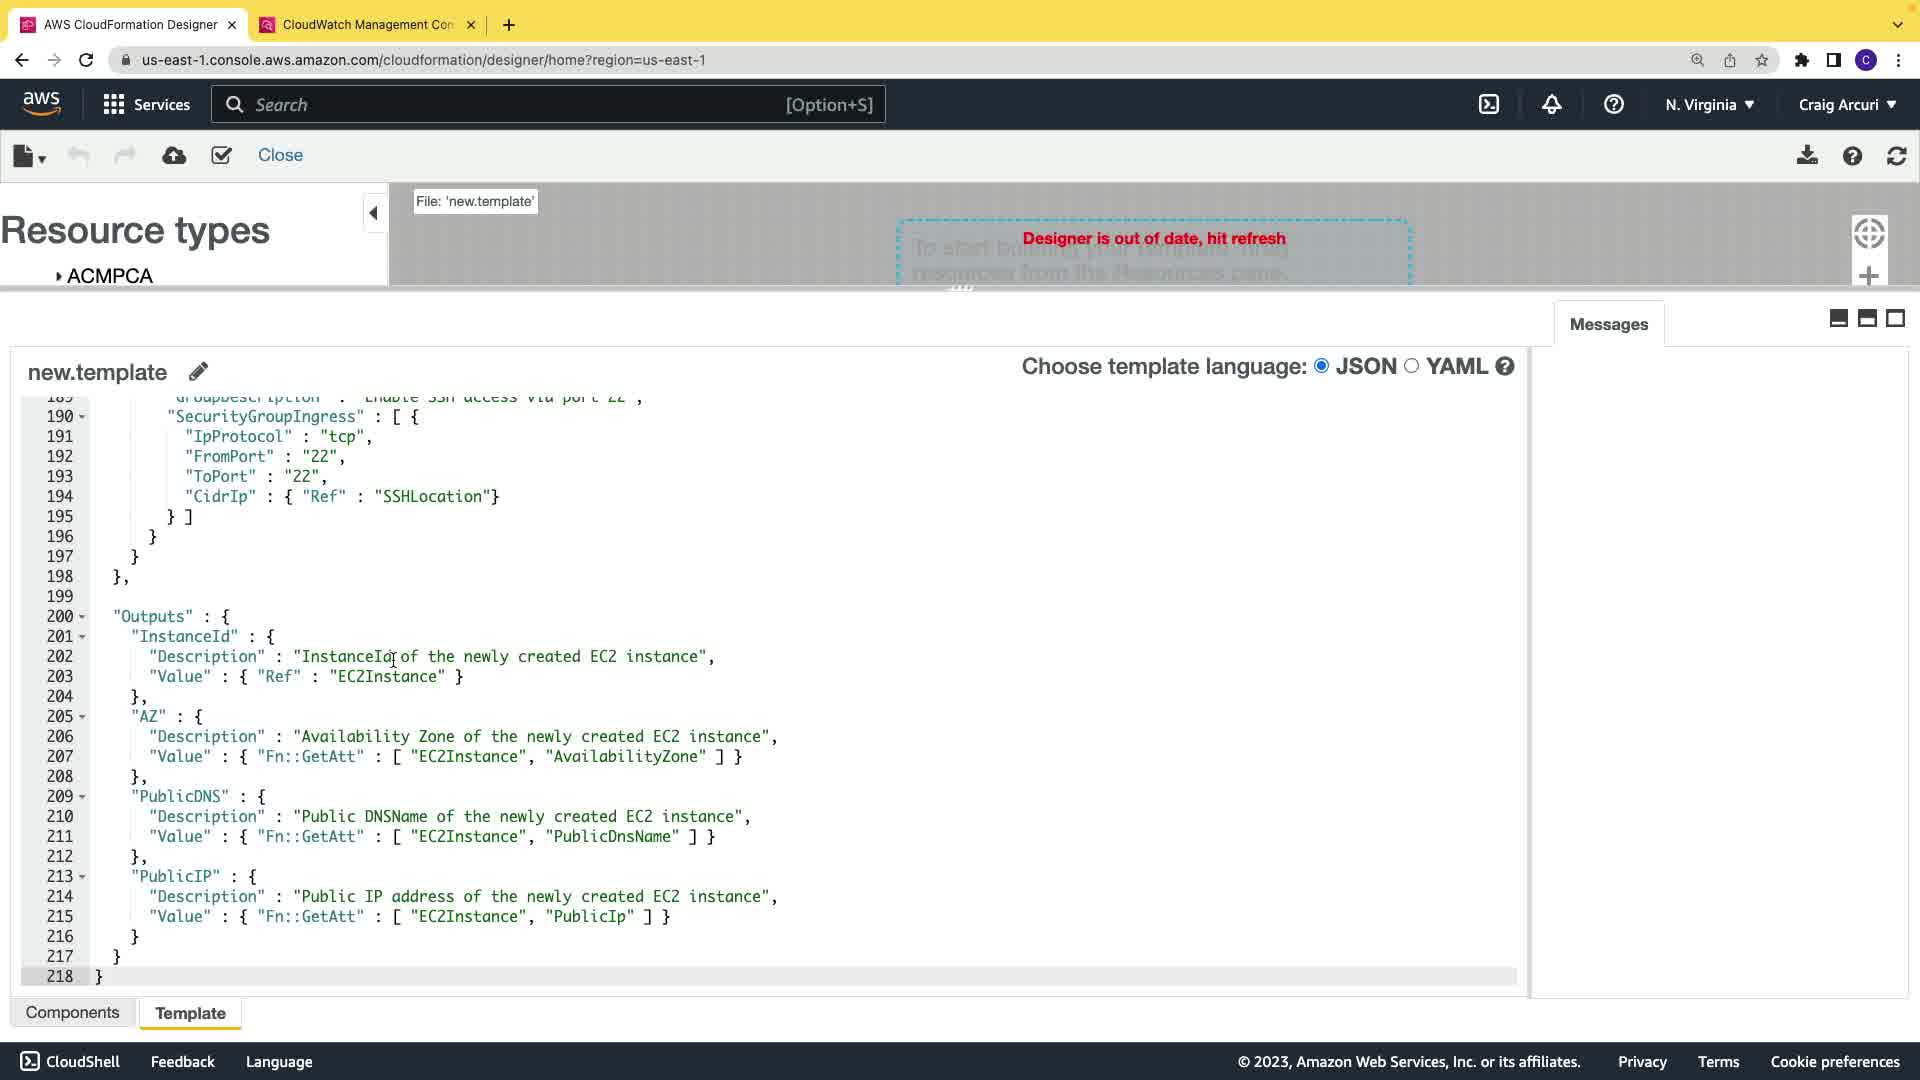The image size is (1920, 1080).
Task: Click the validate template checkmark icon
Action: [x=221, y=155]
